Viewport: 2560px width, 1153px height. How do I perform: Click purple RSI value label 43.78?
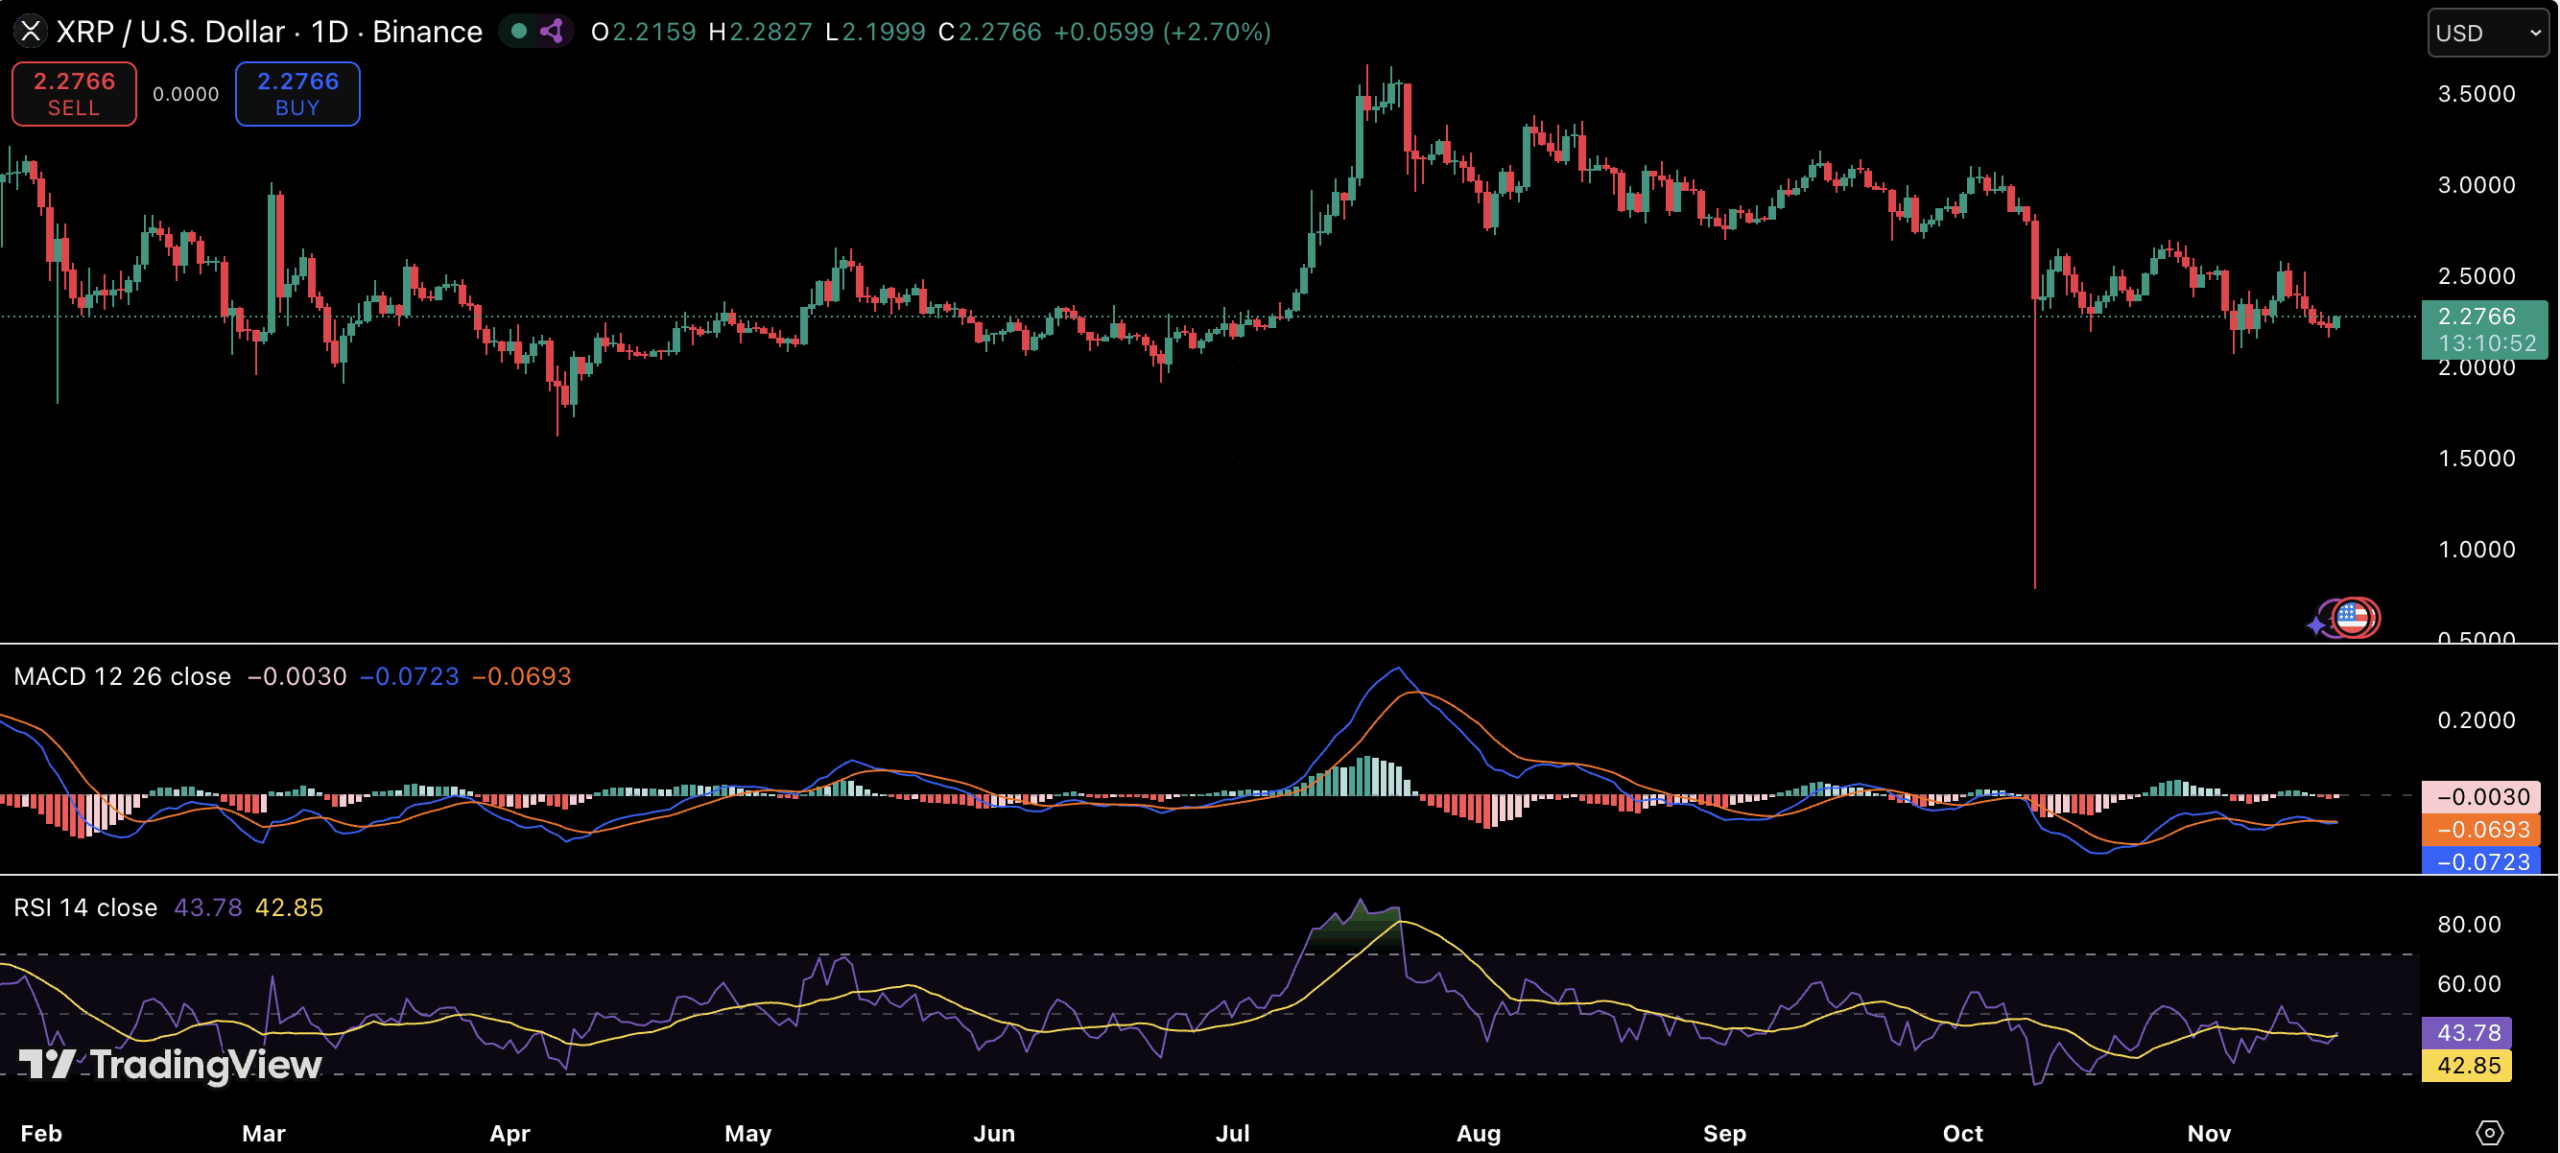pyautogui.click(x=2467, y=1032)
